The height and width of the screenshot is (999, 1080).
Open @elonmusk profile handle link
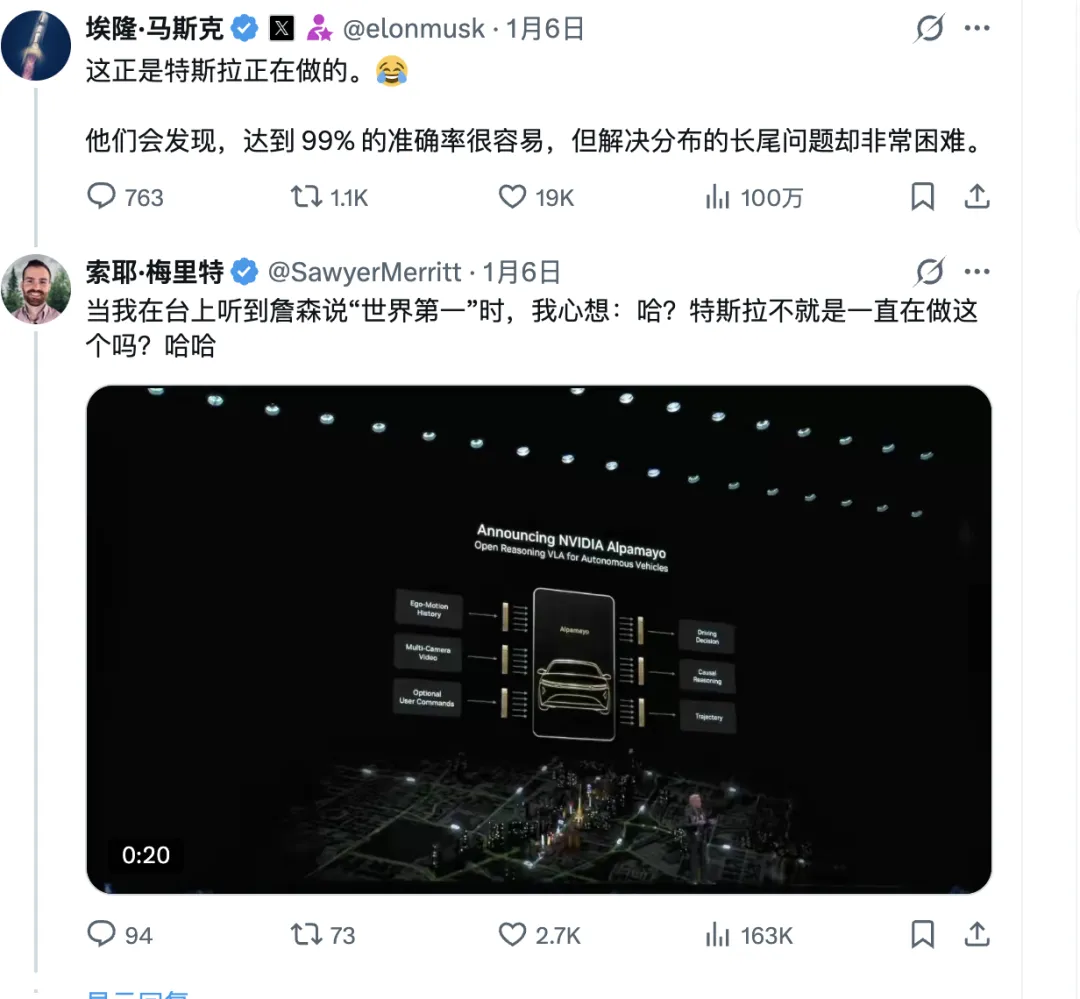point(414,29)
